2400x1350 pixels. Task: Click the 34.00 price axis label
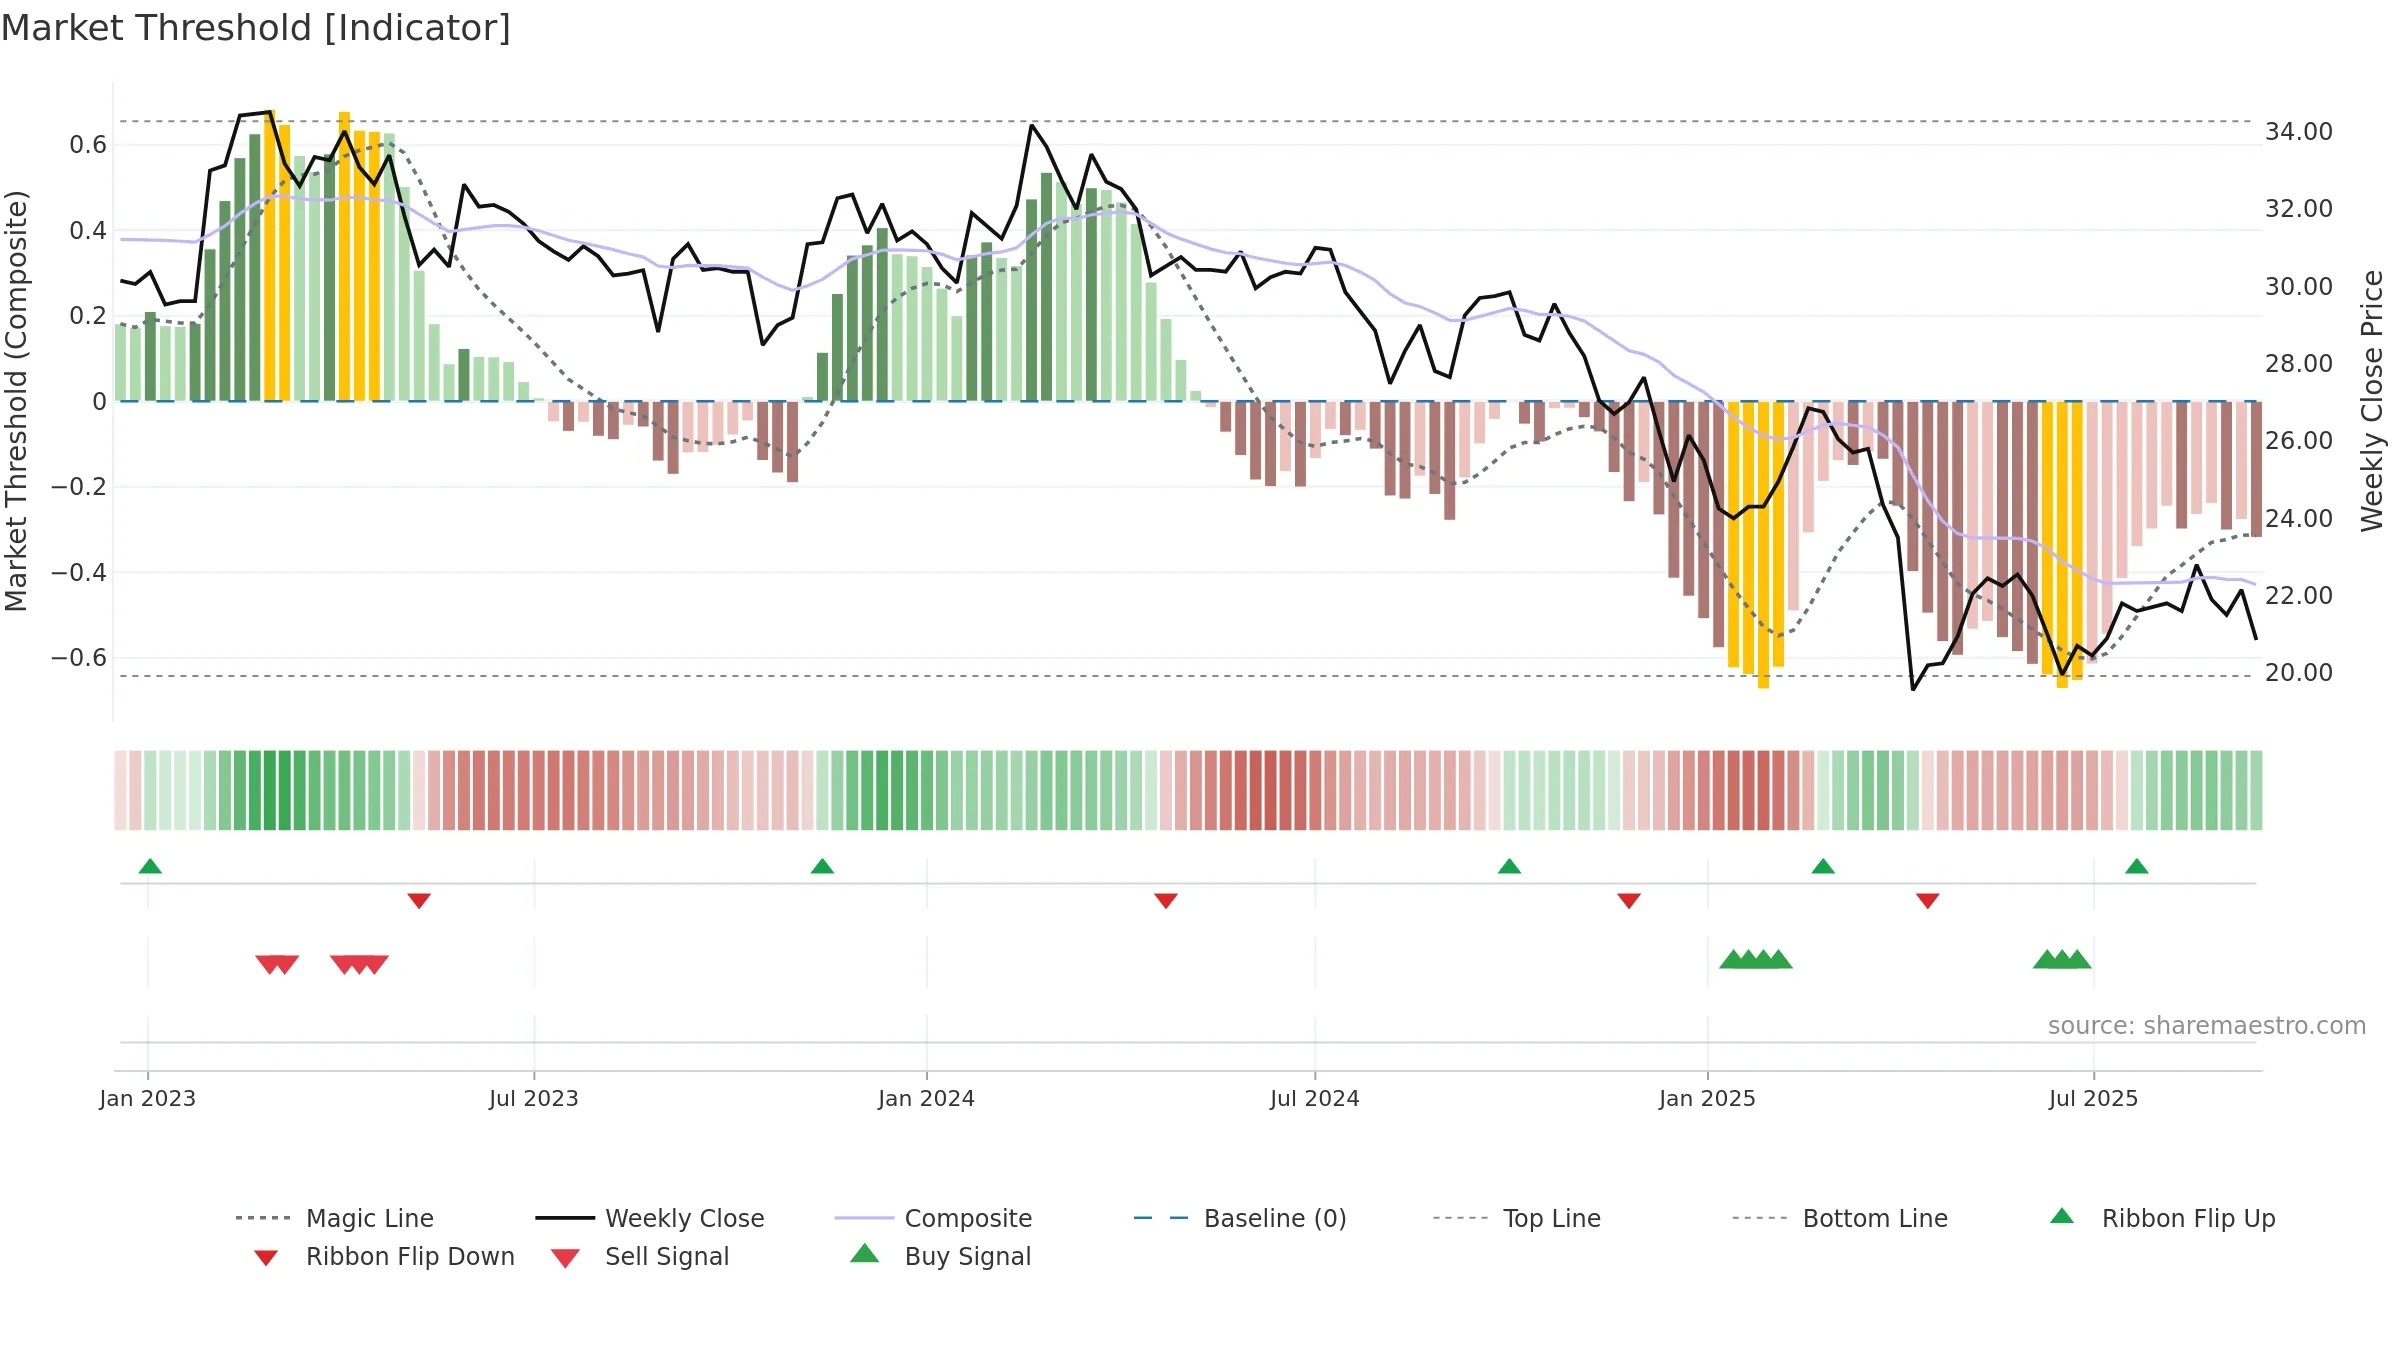(2299, 132)
